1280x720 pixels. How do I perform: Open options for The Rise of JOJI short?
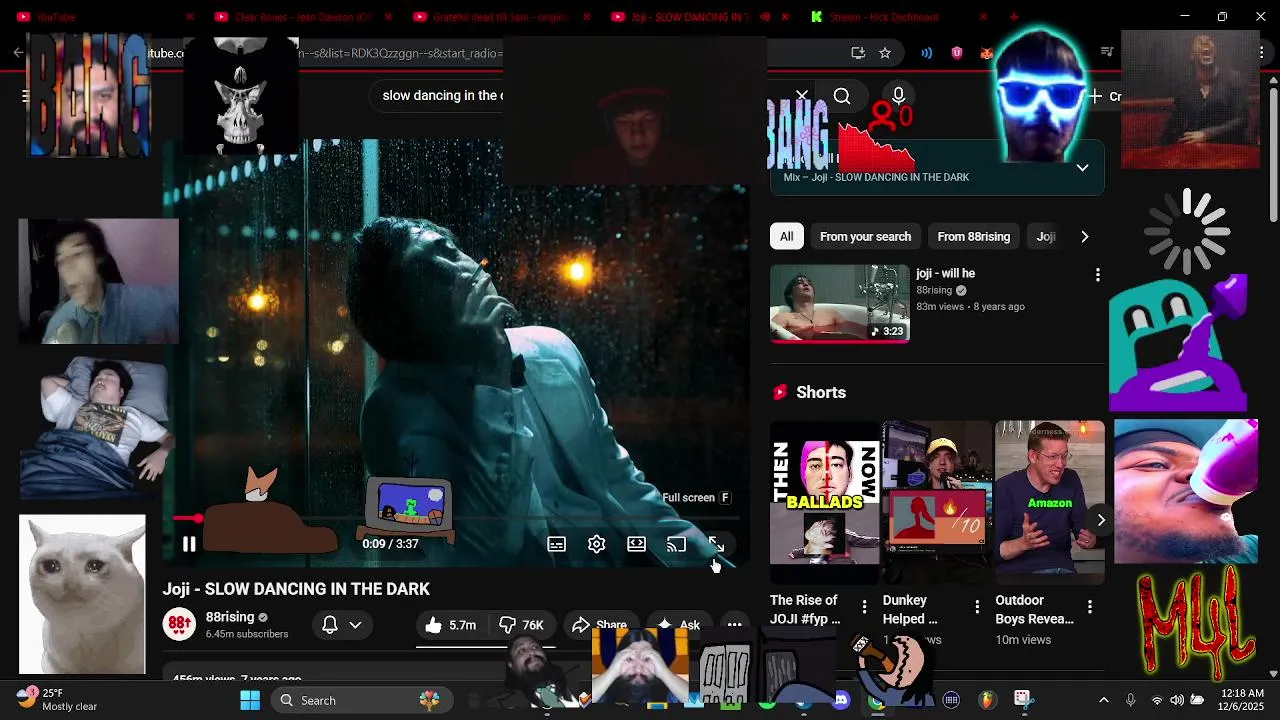[864, 606]
